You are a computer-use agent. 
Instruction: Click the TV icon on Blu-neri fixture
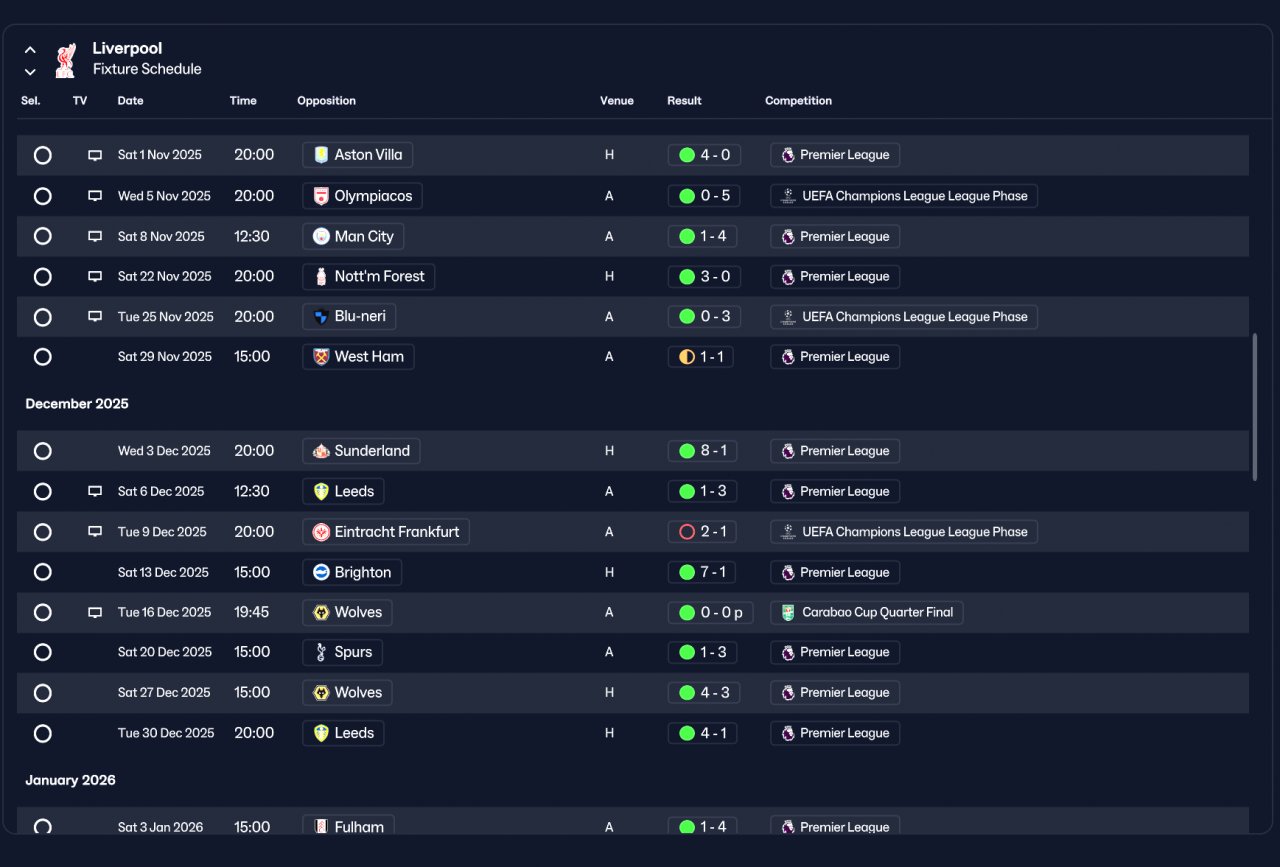coord(95,317)
